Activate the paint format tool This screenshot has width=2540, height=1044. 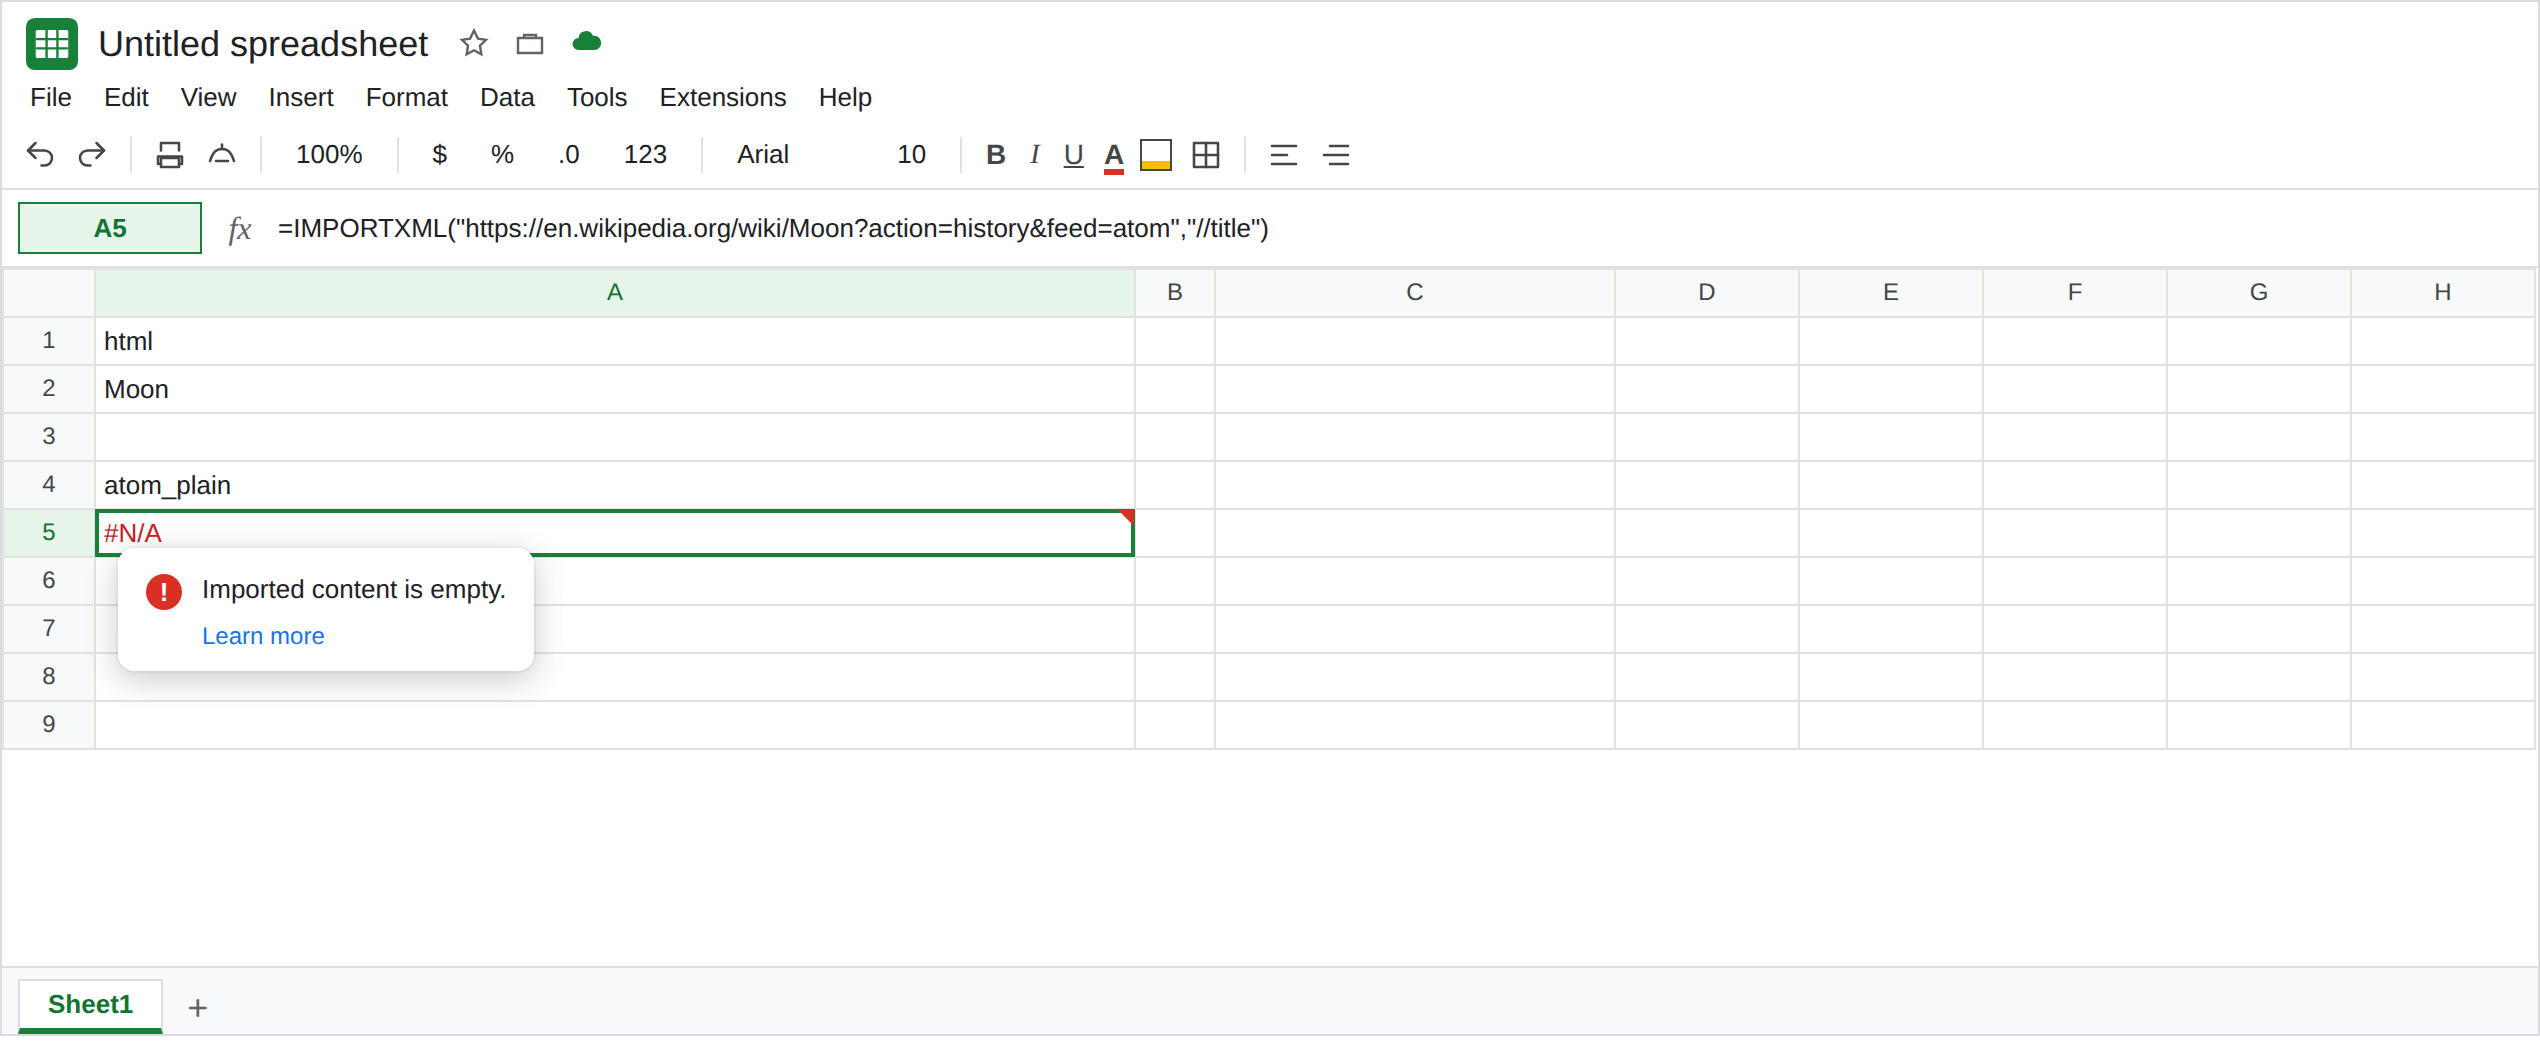(221, 155)
